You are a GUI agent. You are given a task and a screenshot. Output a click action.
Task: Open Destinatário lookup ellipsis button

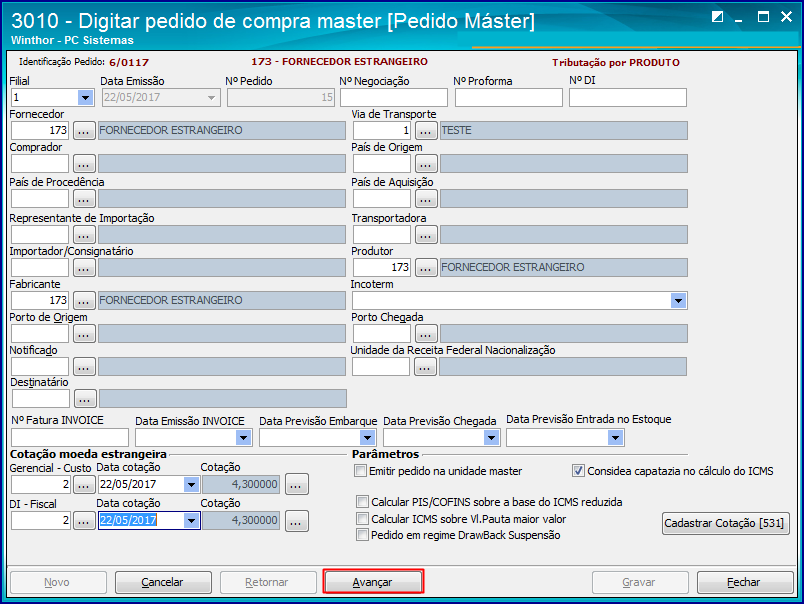(x=85, y=398)
